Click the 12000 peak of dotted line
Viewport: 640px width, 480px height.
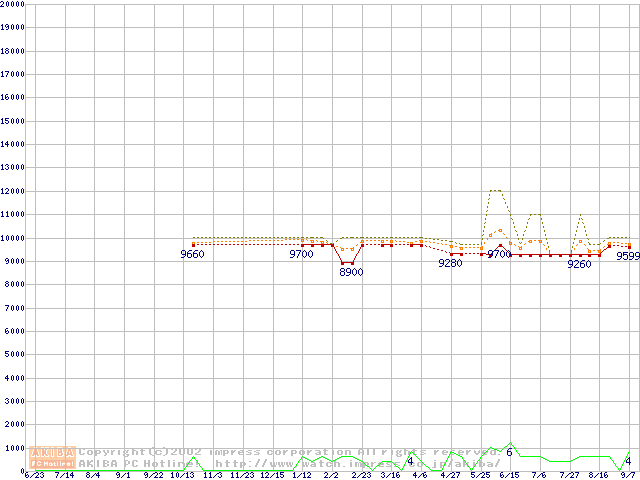click(x=495, y=190)
